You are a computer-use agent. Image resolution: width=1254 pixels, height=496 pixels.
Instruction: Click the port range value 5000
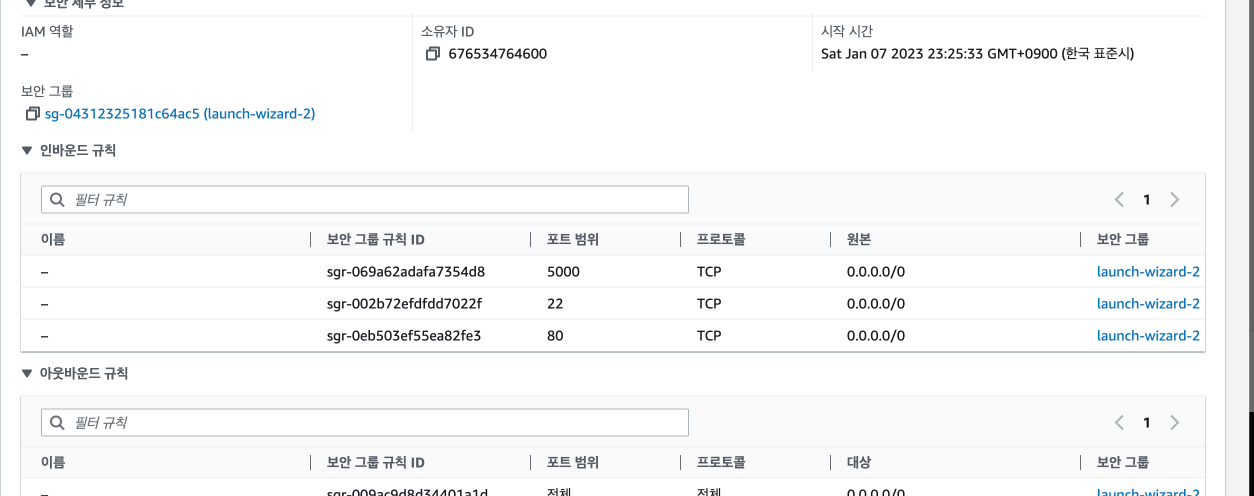563,272
